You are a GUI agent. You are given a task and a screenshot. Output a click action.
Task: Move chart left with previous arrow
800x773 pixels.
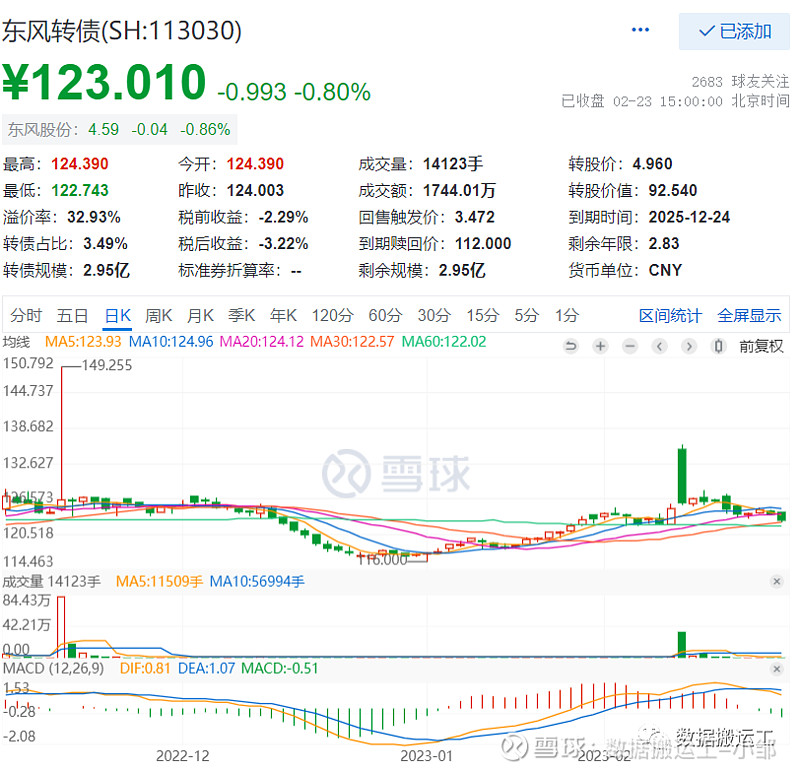(659, 346)
